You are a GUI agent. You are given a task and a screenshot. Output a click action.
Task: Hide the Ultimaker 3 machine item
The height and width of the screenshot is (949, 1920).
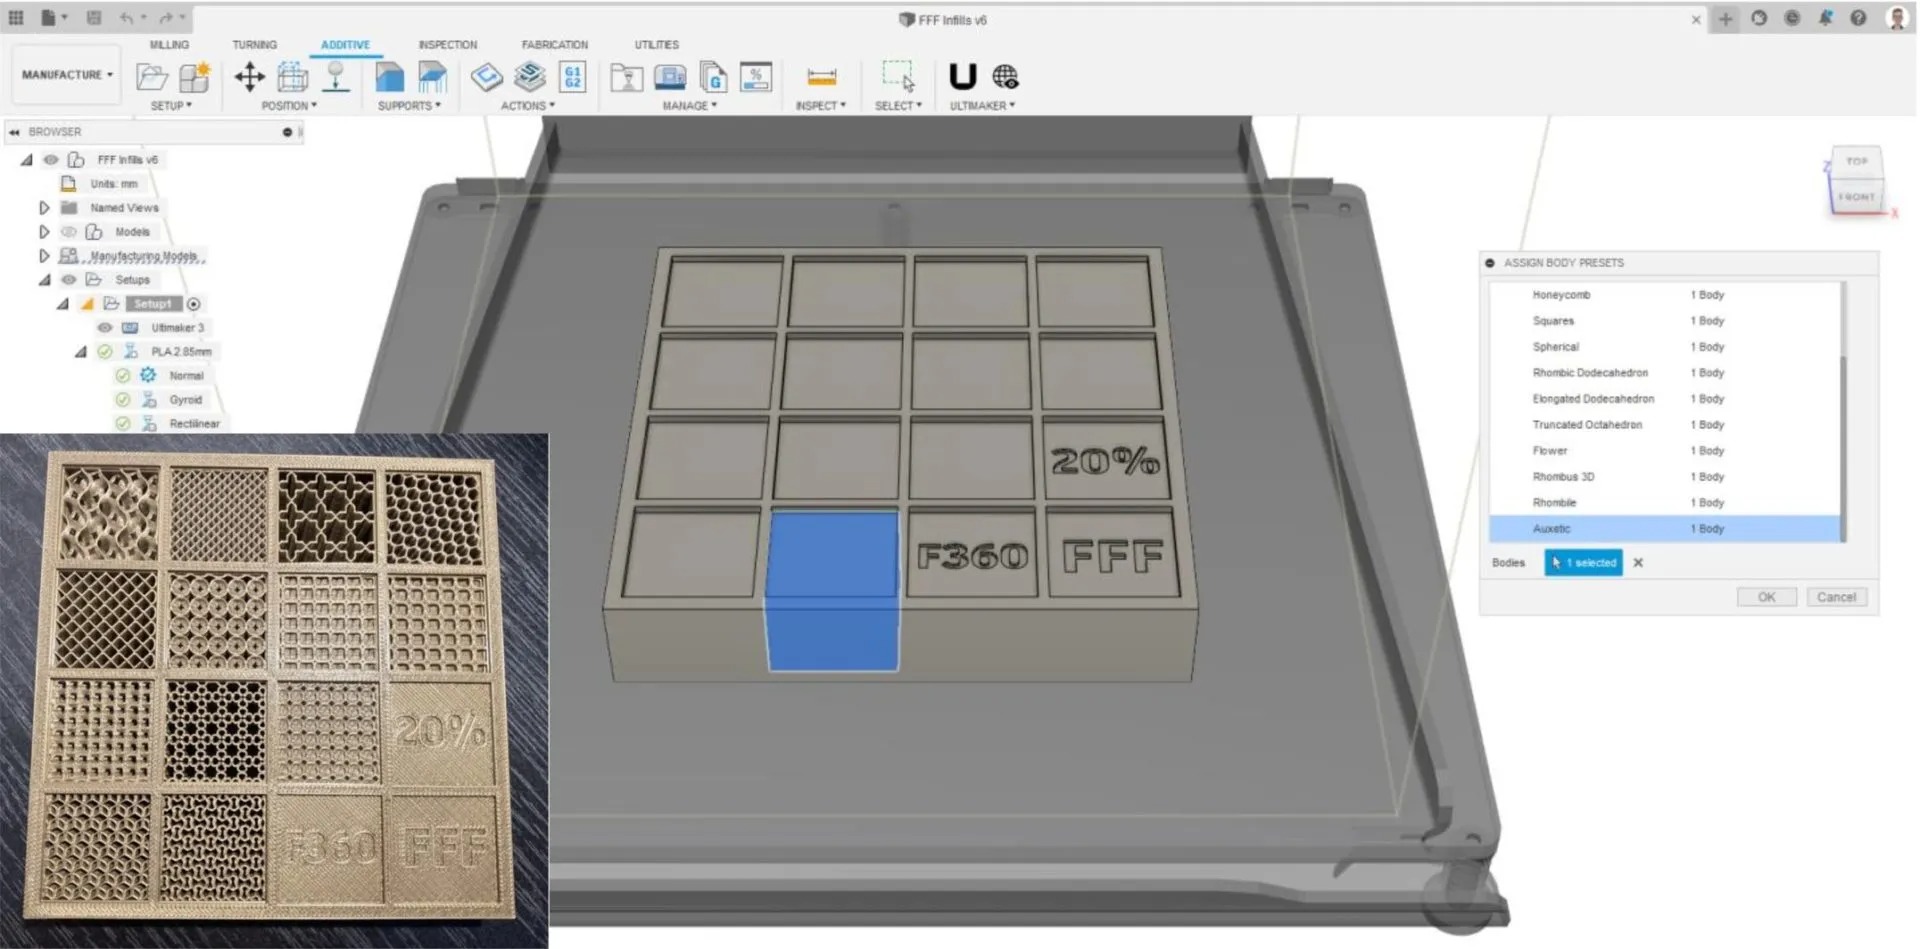coord(104,328)
